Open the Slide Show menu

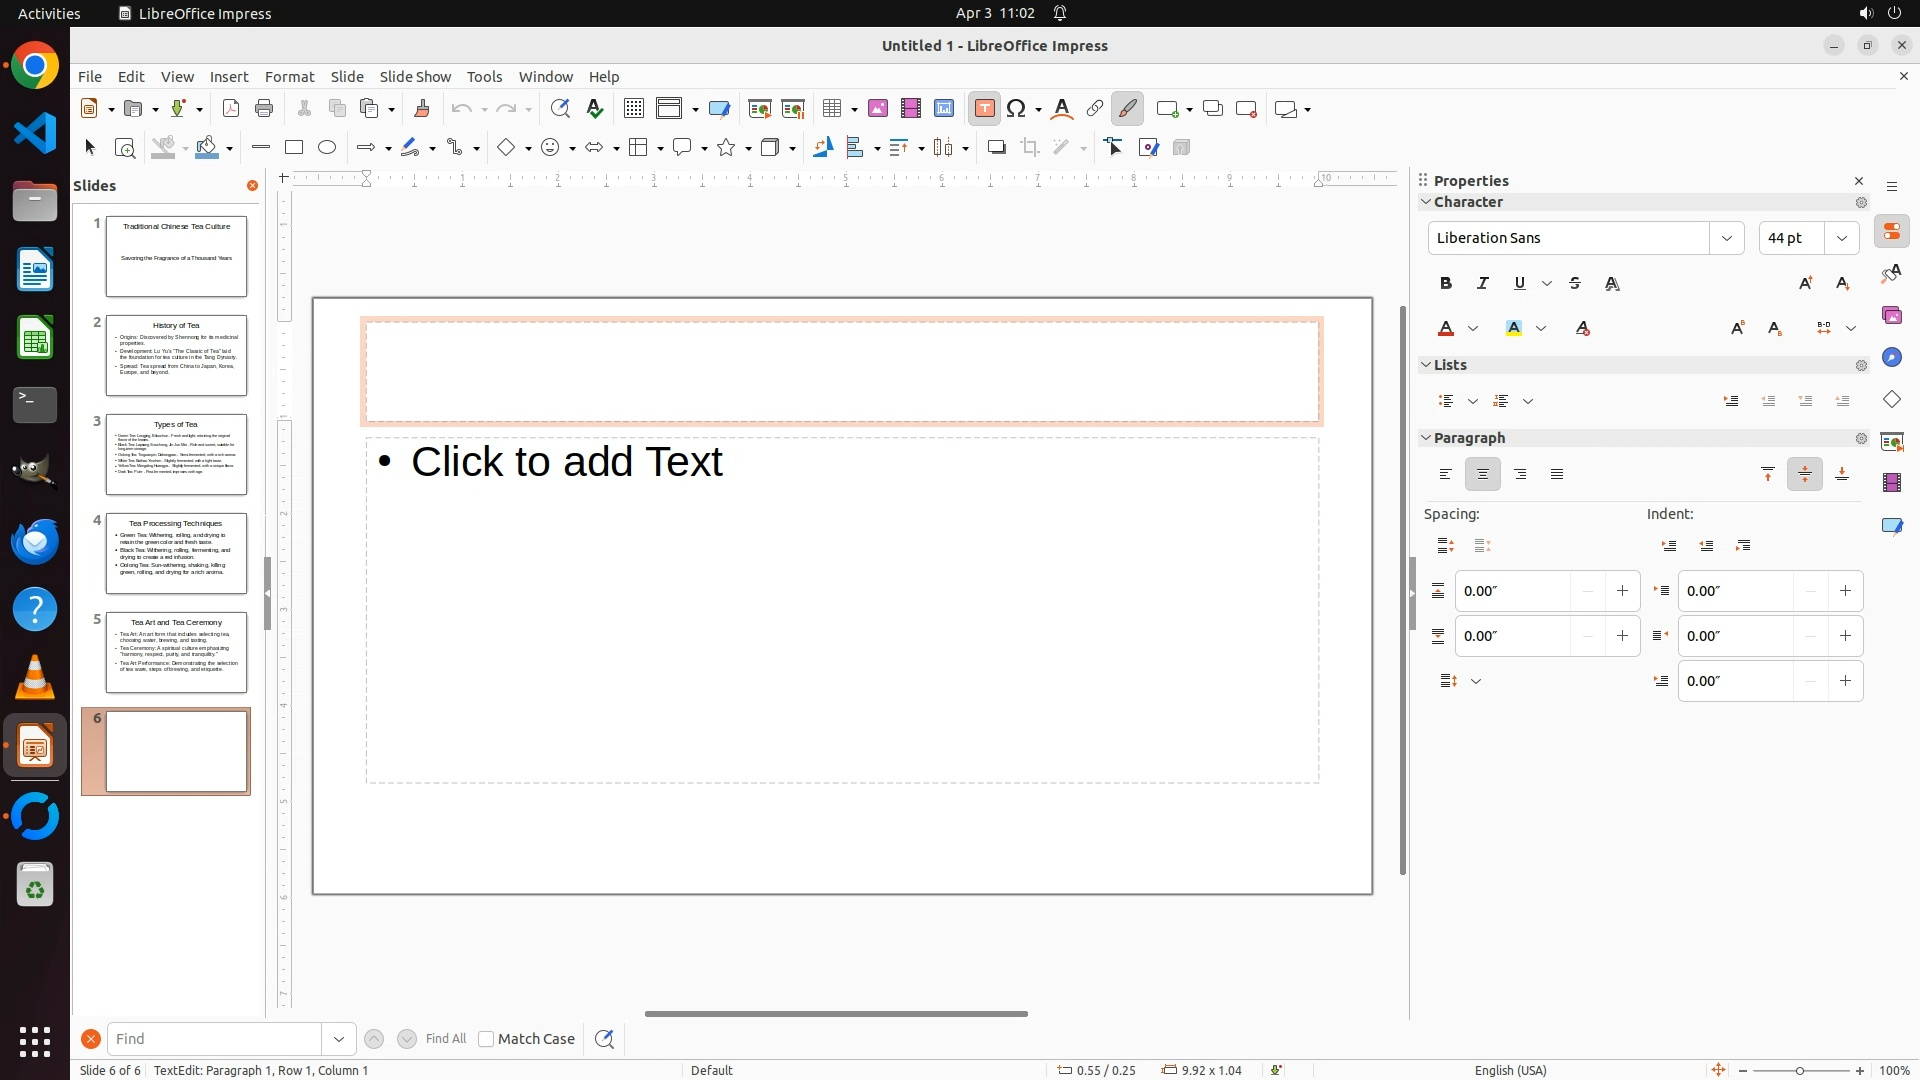click(415, 77)
